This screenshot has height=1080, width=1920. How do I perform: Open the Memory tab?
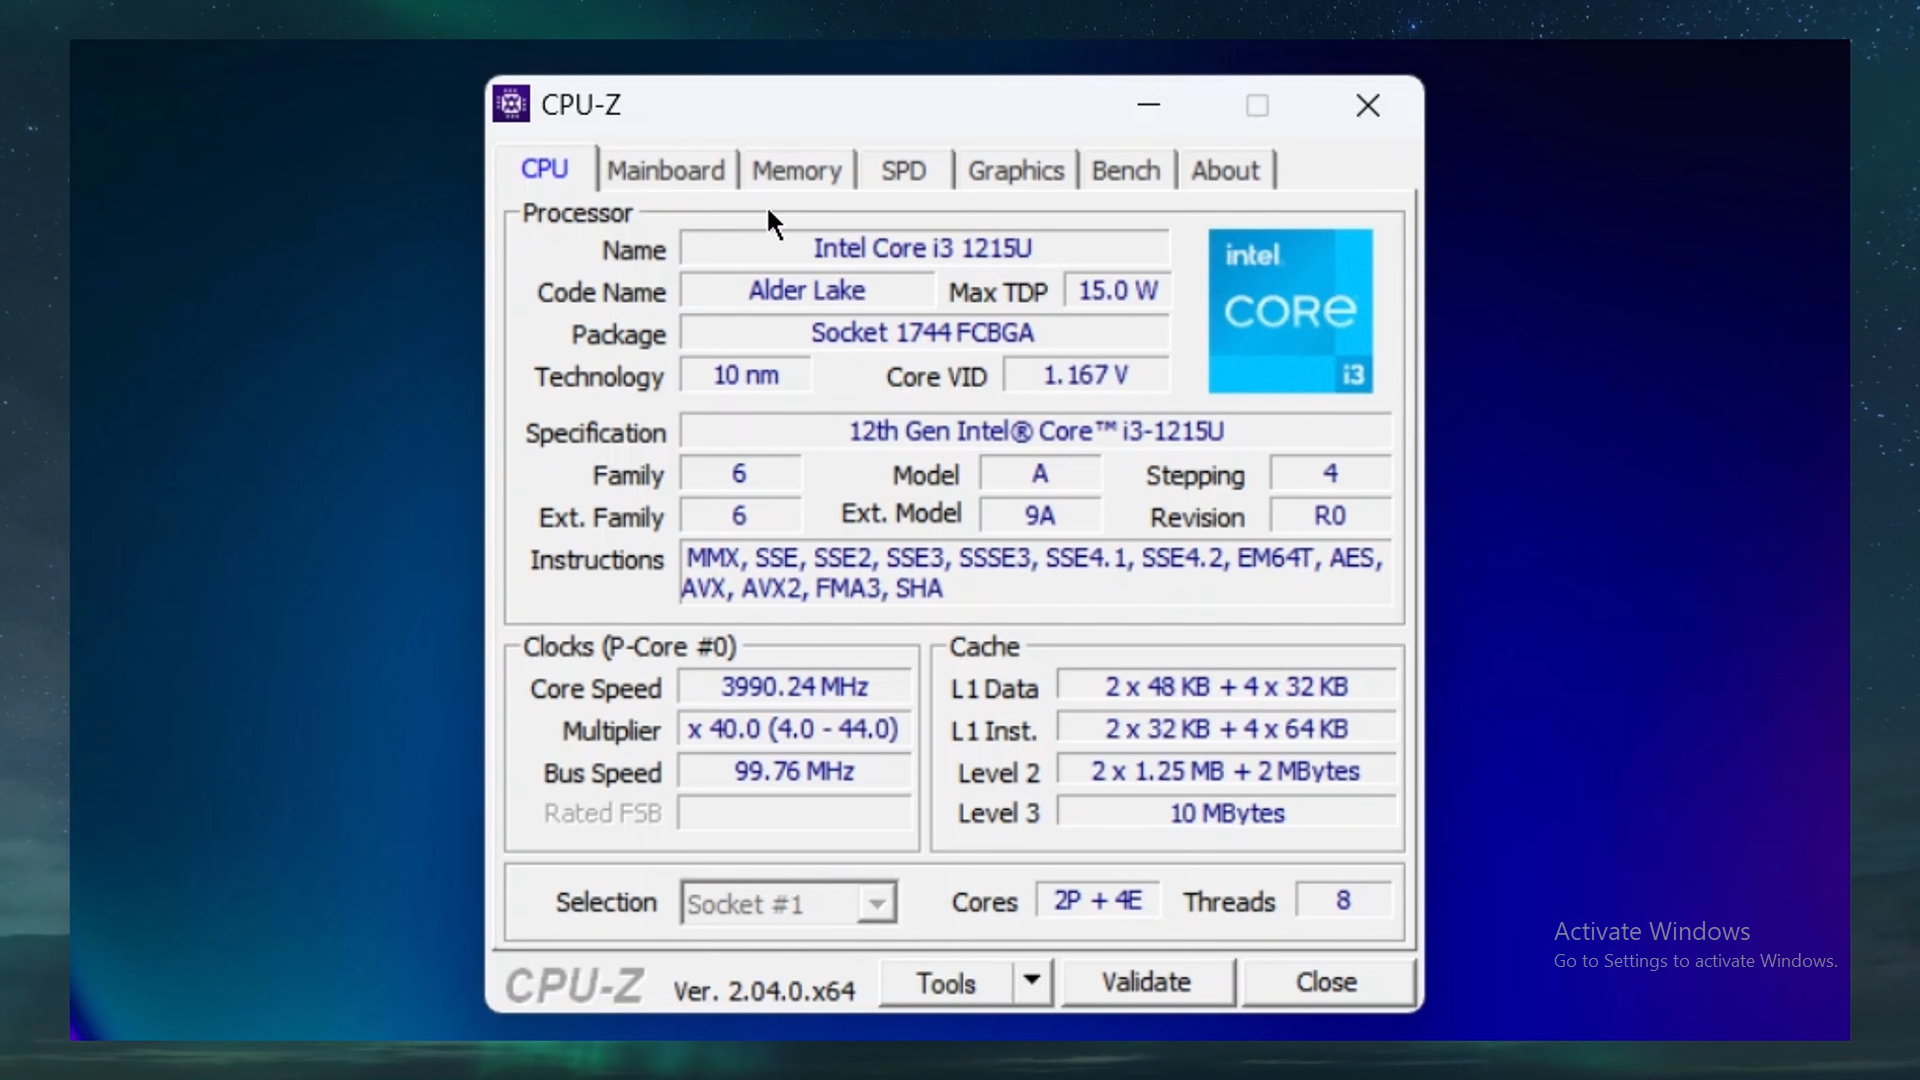(797, 171)
